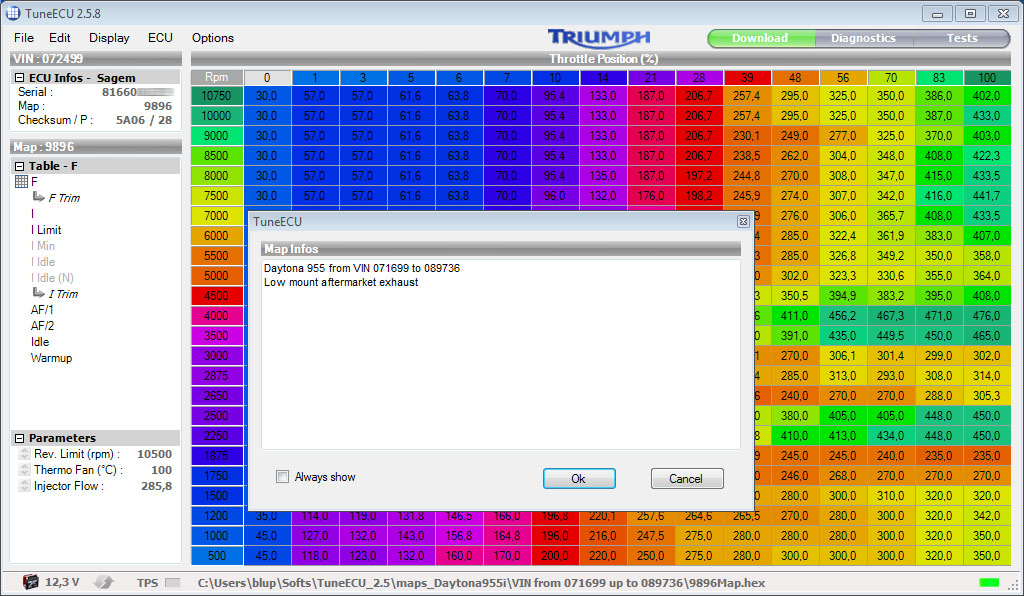Select the I table item
Viewport: 1024px width, 596px height.
pyautogui.click(x=32, y=213)
